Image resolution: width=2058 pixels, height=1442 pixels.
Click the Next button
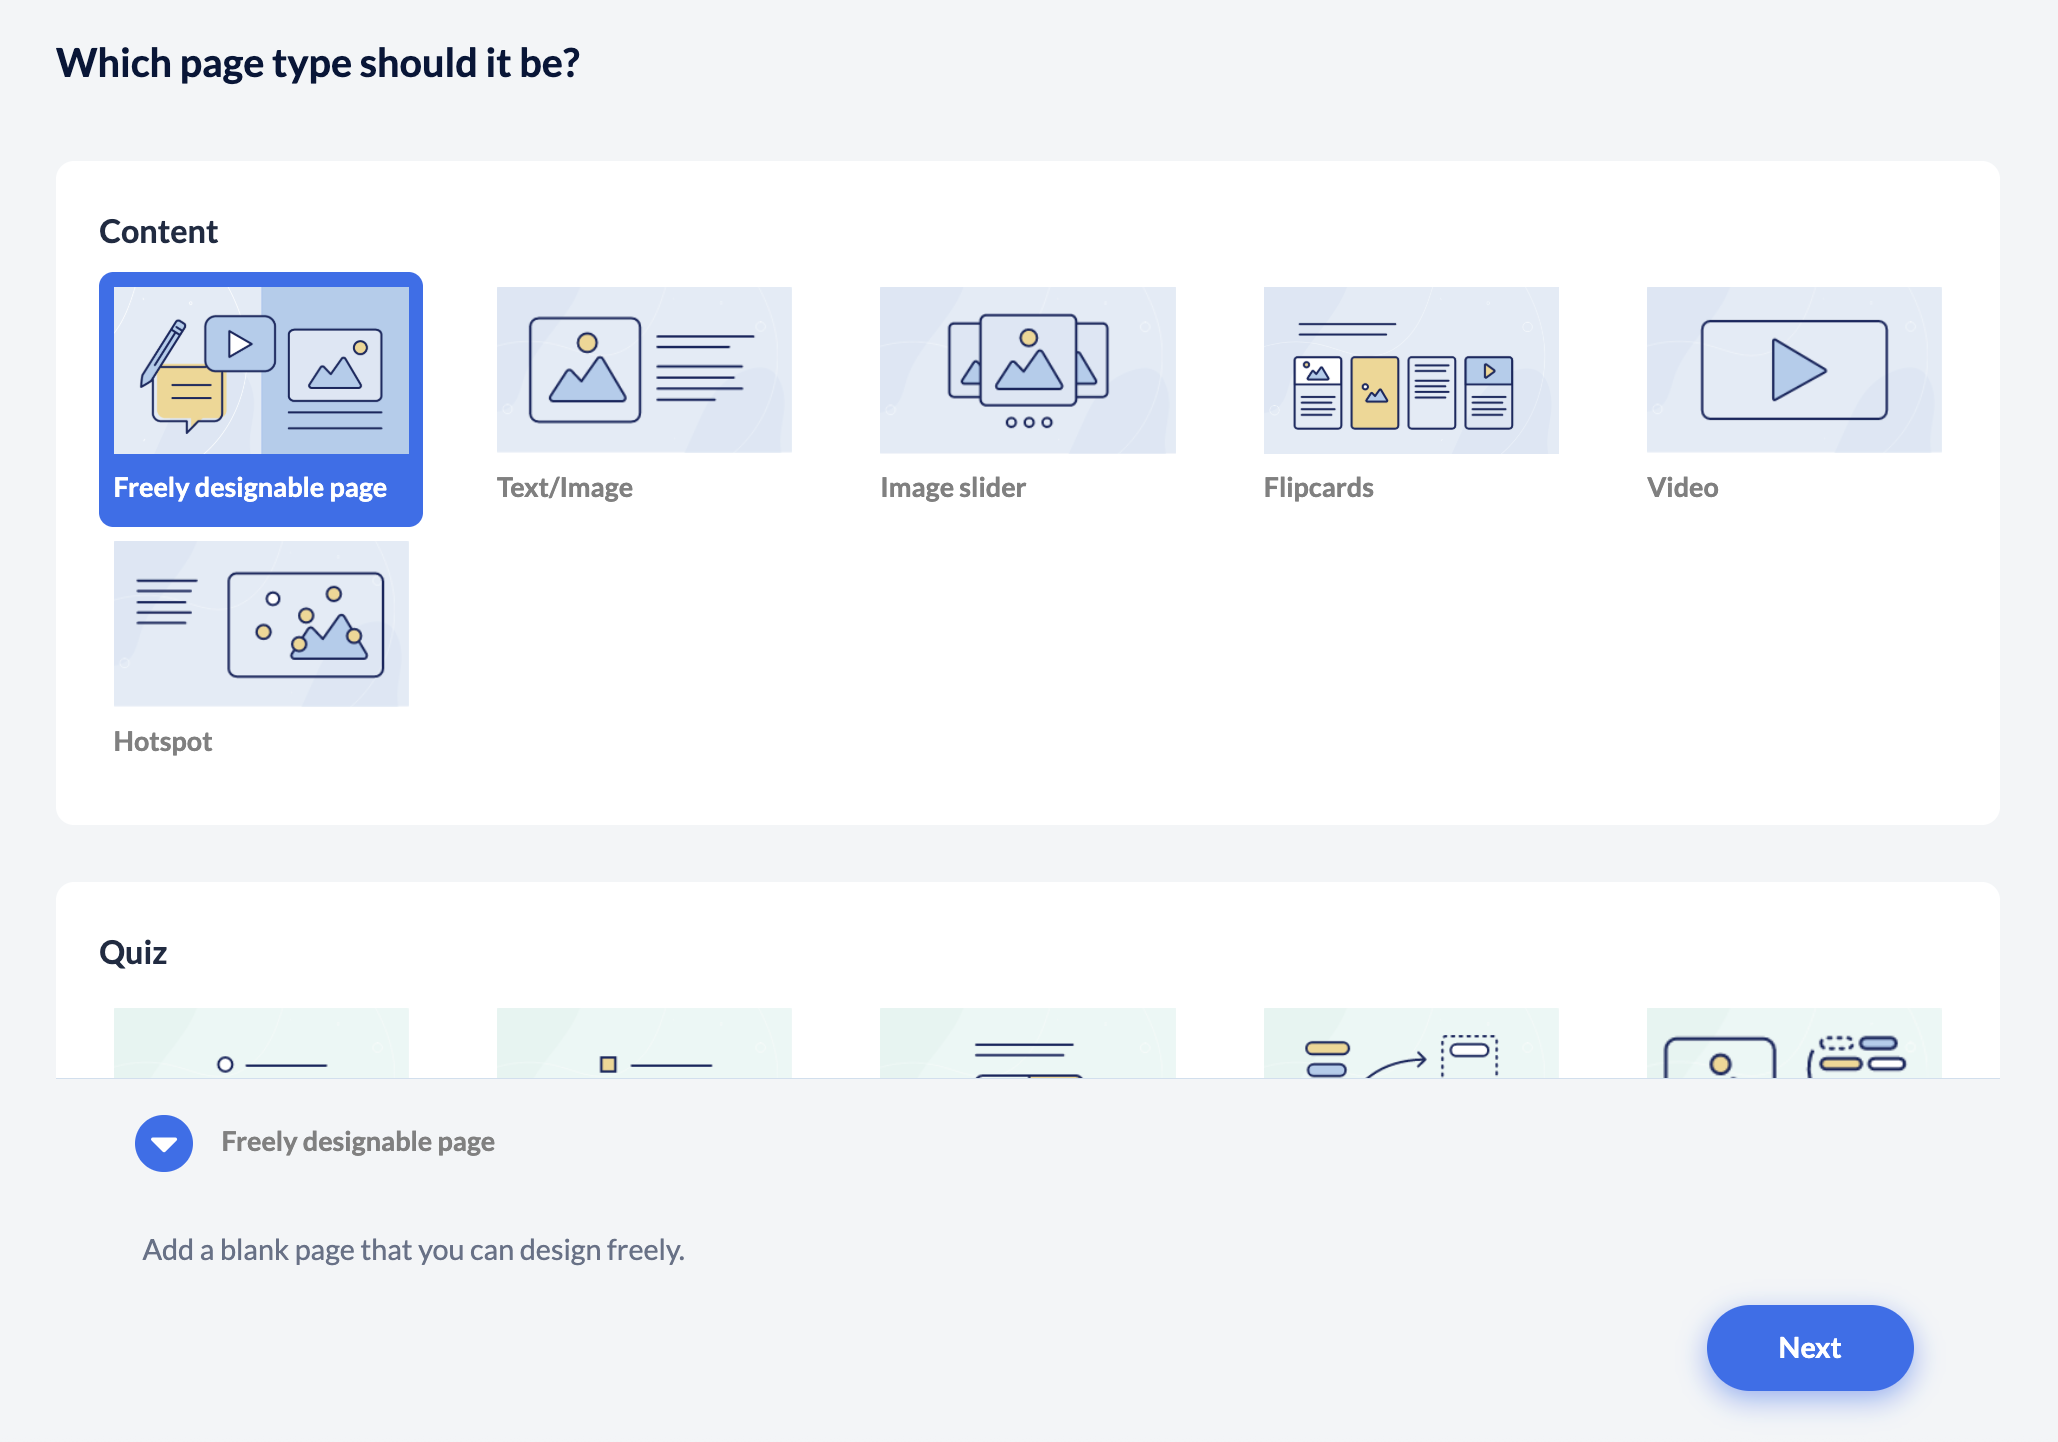point(1809,1347)
